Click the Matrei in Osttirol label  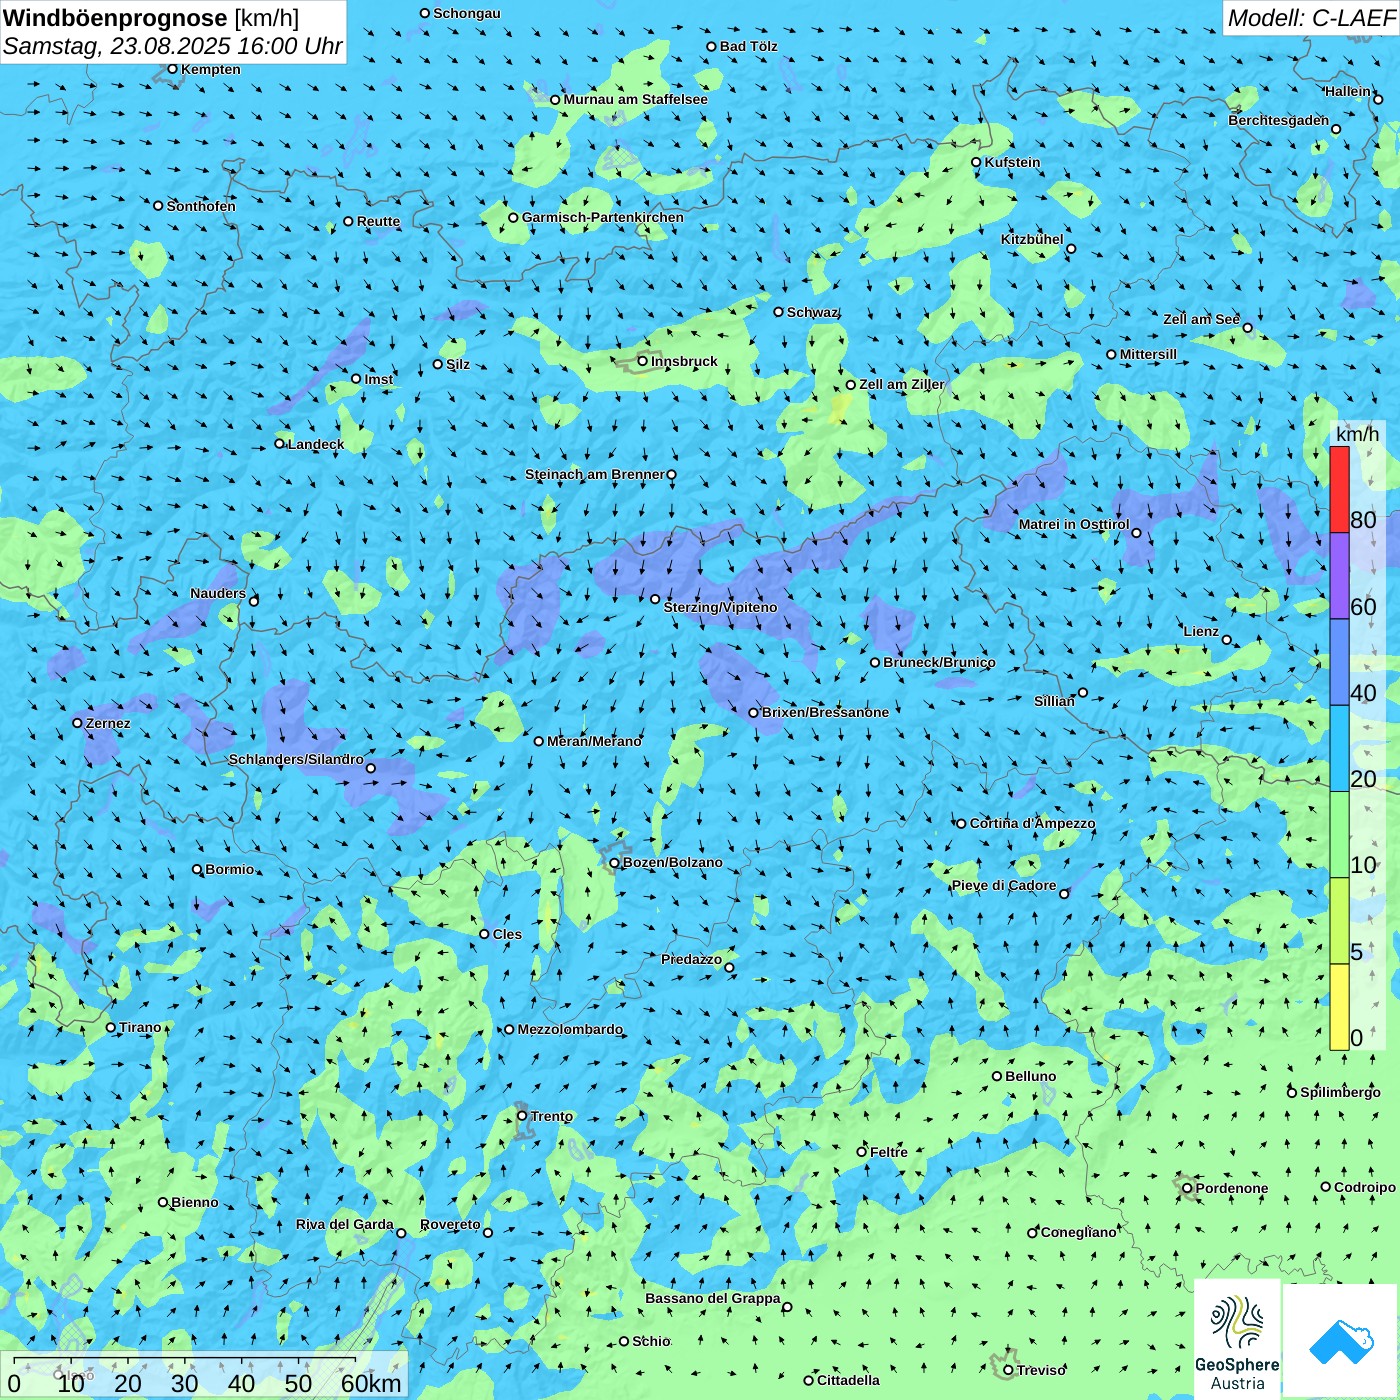click(x=1074, y=524)
